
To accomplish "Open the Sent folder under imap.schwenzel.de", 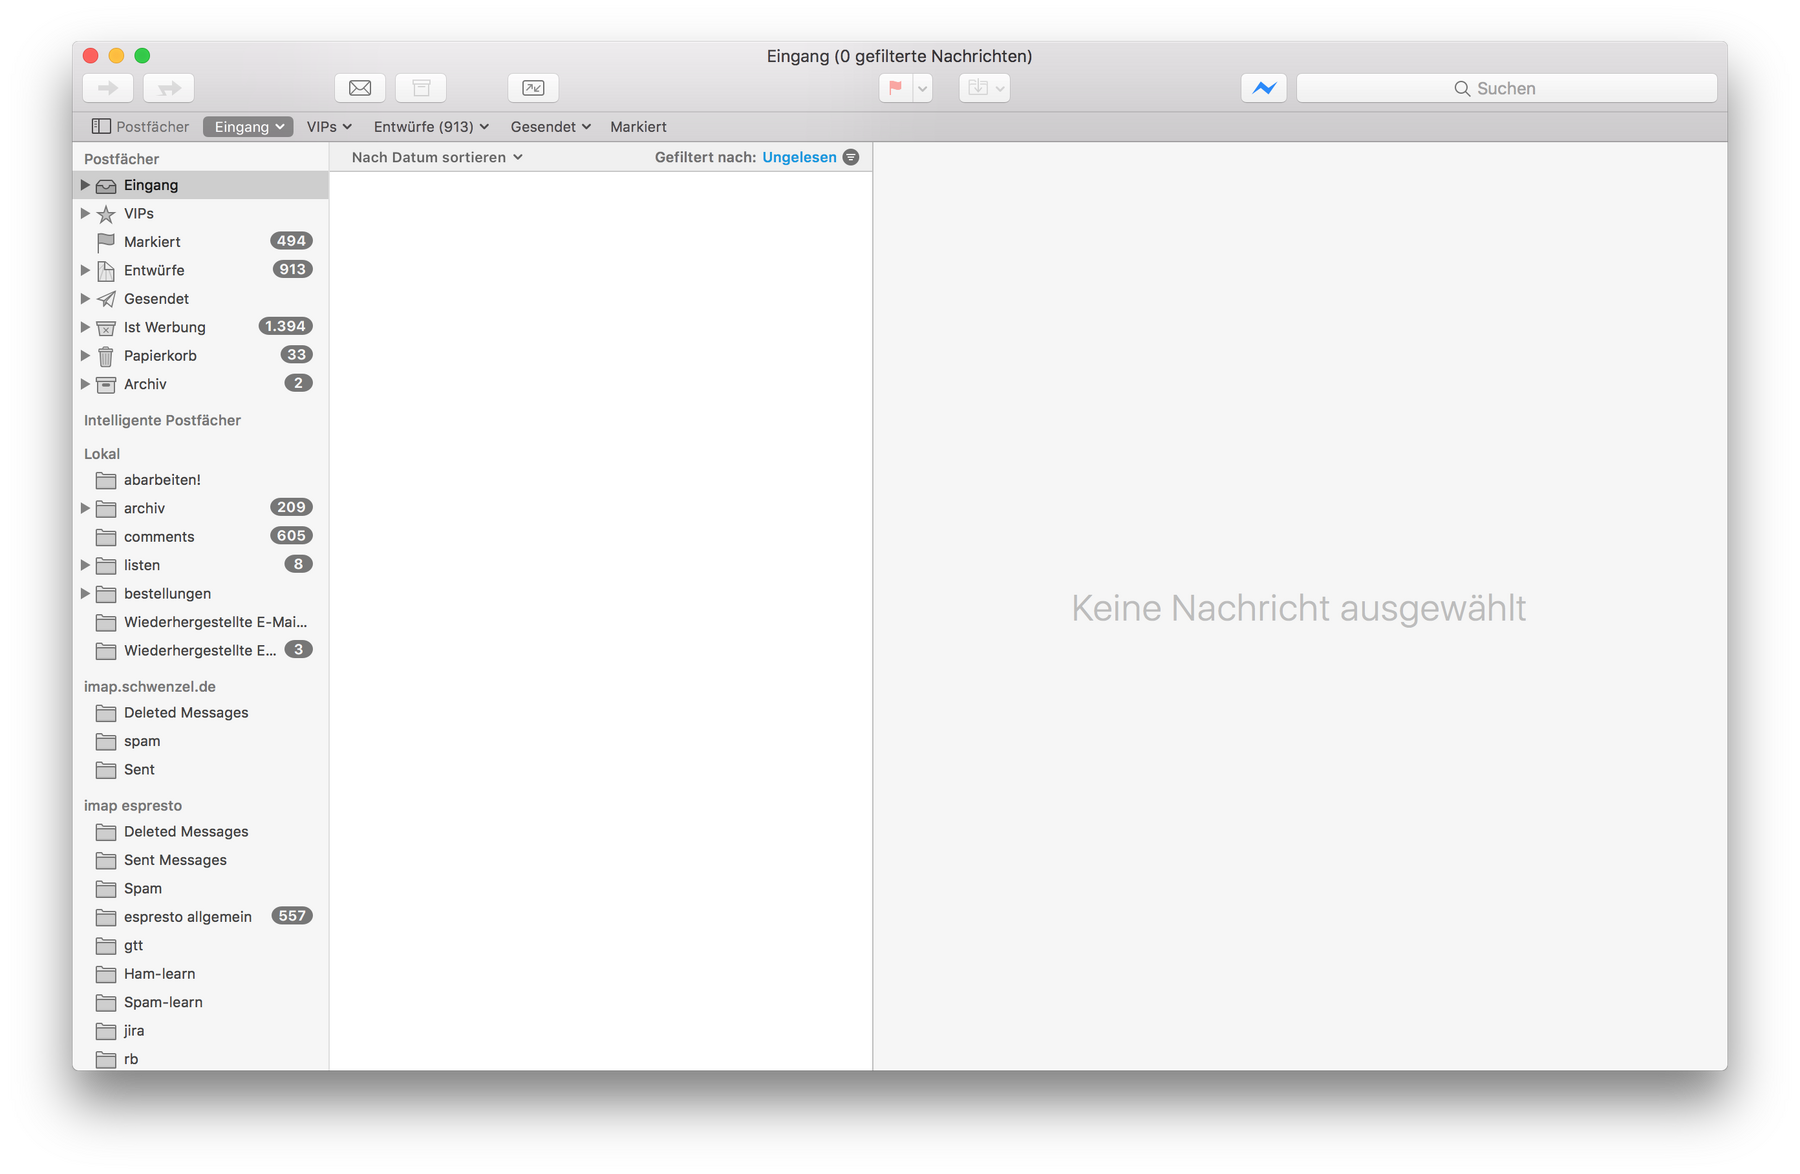I will [x=200, y=770].
